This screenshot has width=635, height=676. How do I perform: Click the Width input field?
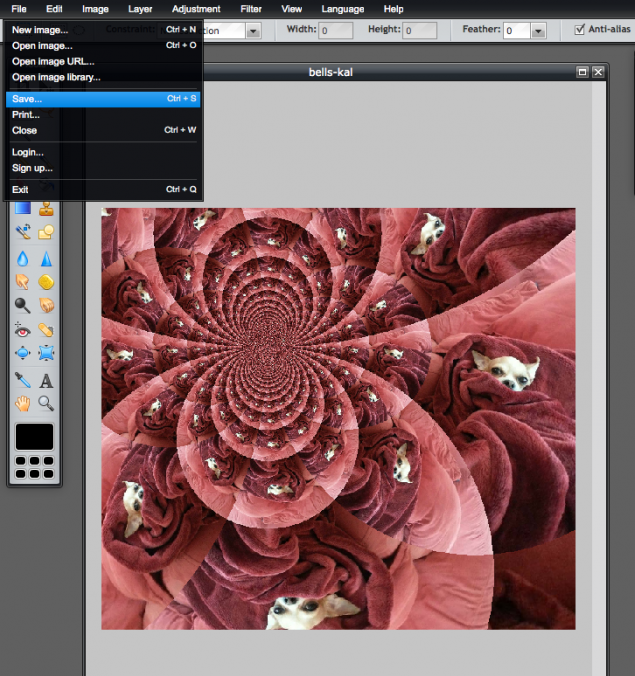pos(335,31)
